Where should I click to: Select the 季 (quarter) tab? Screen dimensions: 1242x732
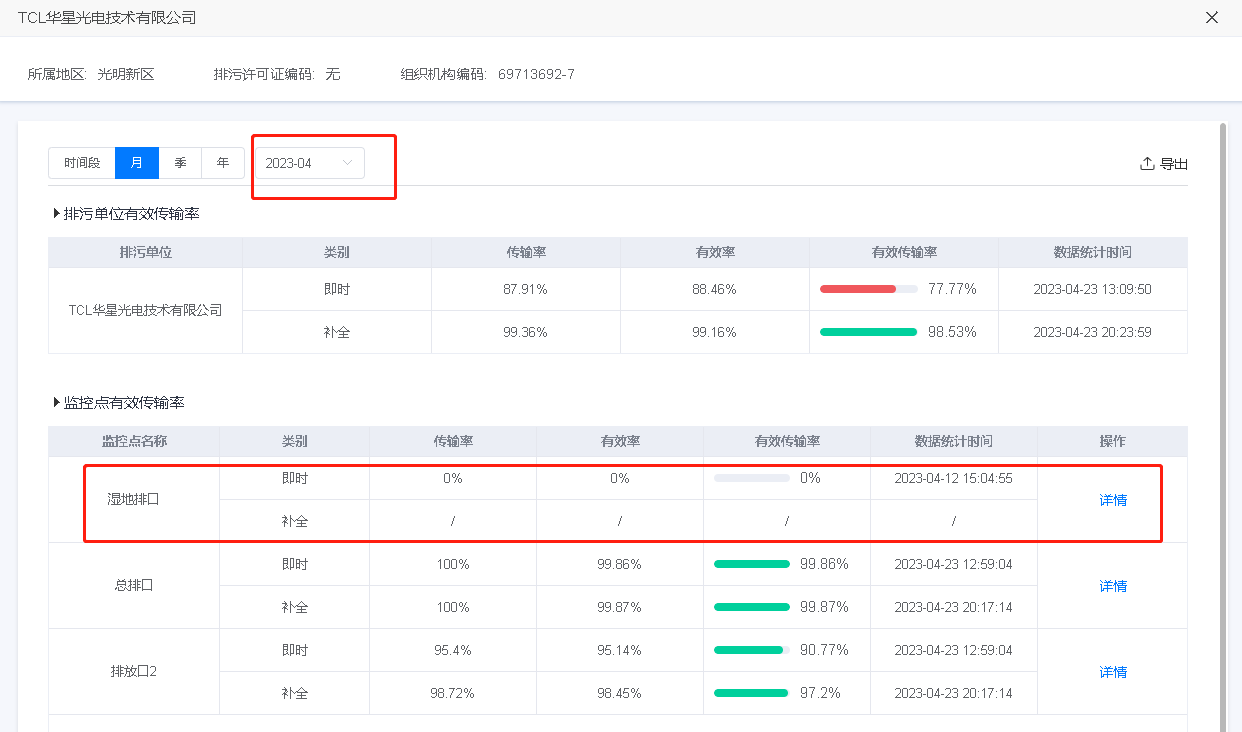coord(180,163)
